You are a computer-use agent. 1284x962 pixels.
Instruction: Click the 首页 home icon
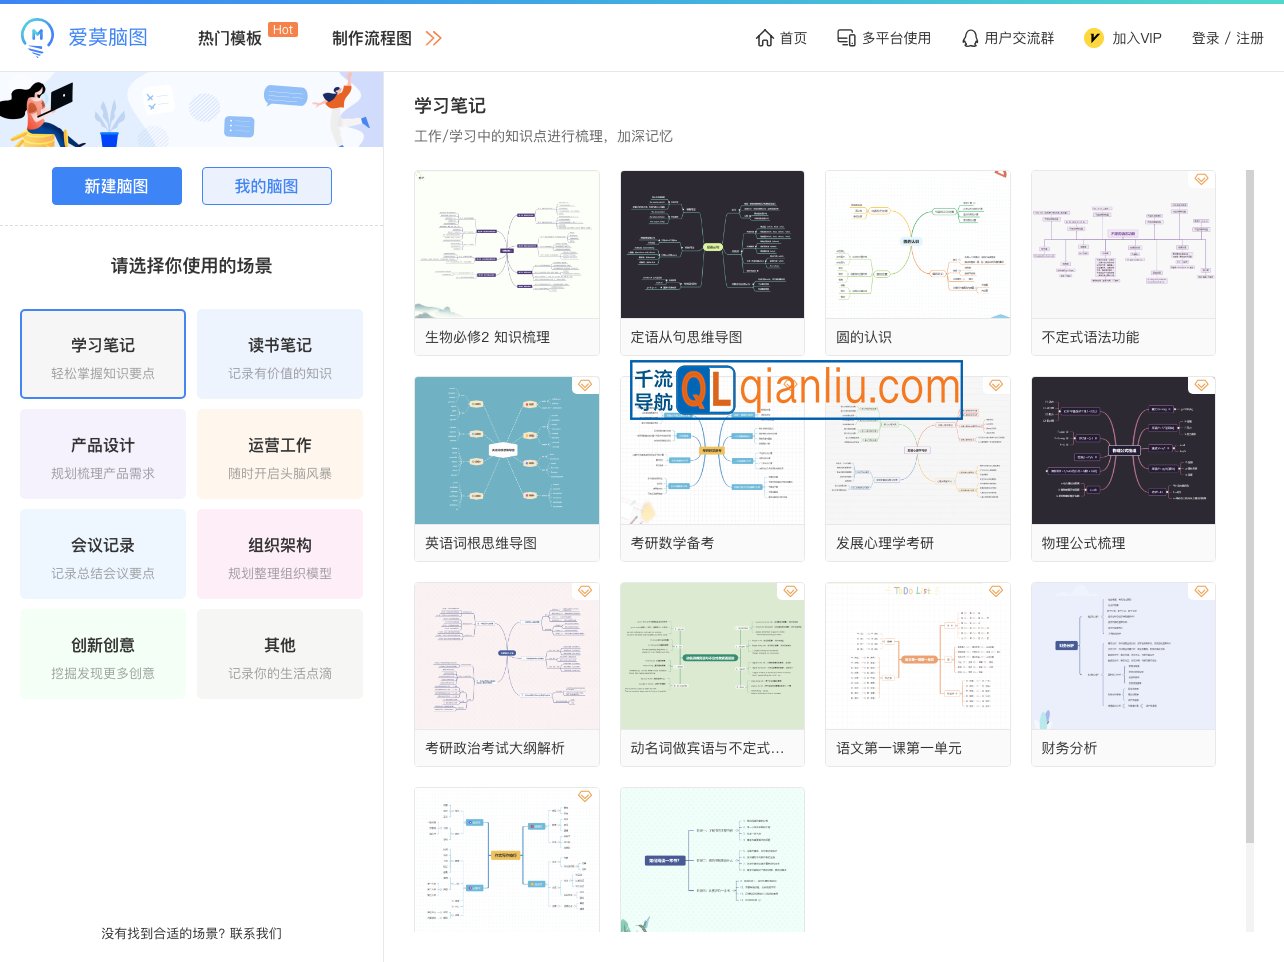pos(764,38)
